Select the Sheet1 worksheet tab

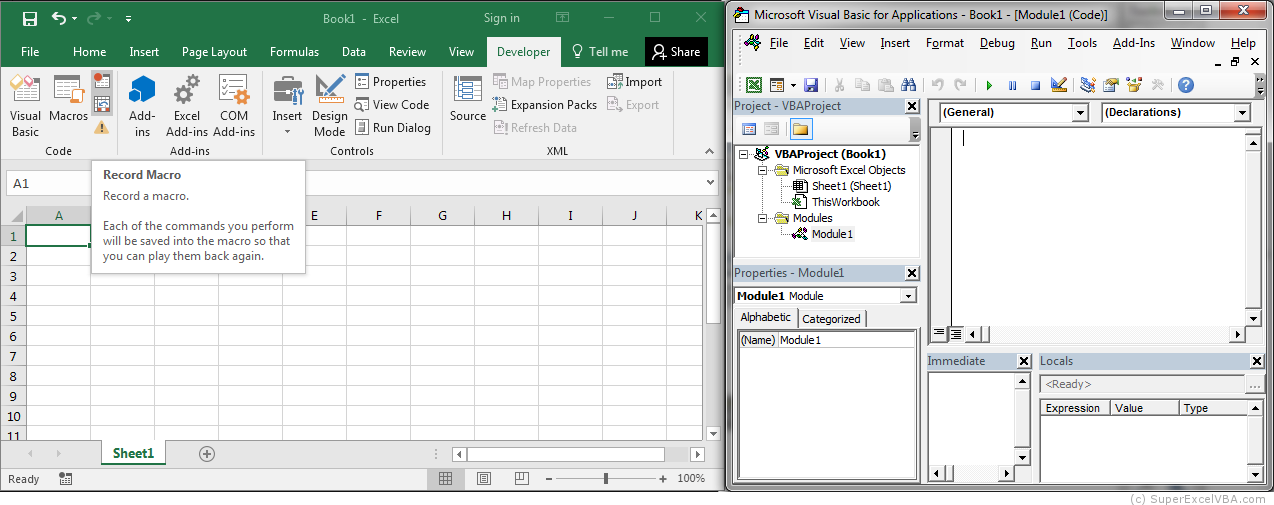tap(134, 453)
